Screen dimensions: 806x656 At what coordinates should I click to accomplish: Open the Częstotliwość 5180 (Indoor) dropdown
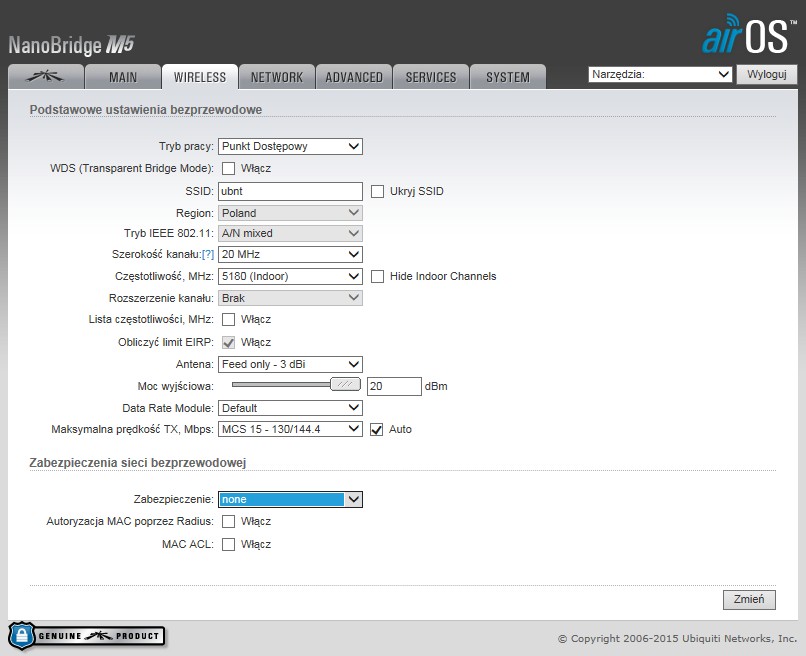coord(290,276)
